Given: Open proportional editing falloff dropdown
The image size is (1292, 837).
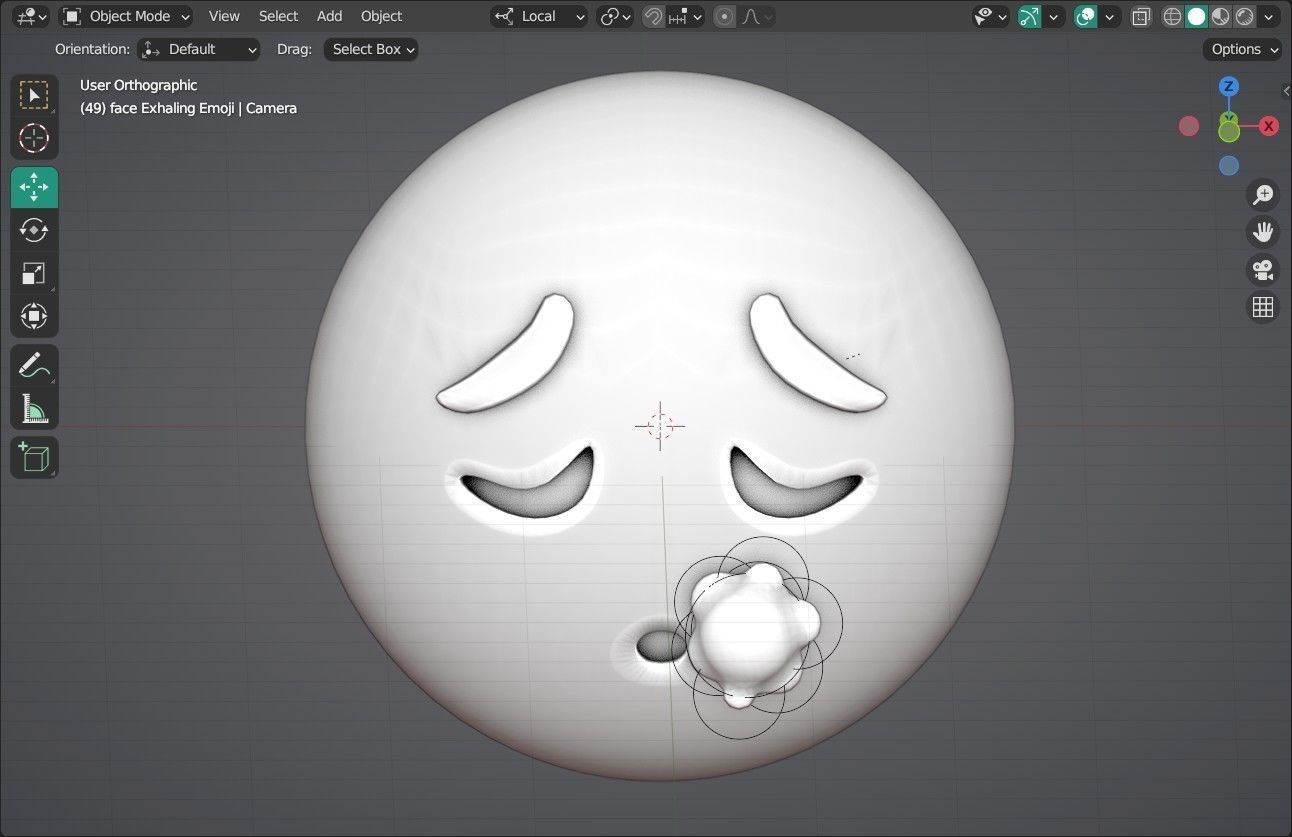Looking at the screenshot, I should [x=757, y=16].
